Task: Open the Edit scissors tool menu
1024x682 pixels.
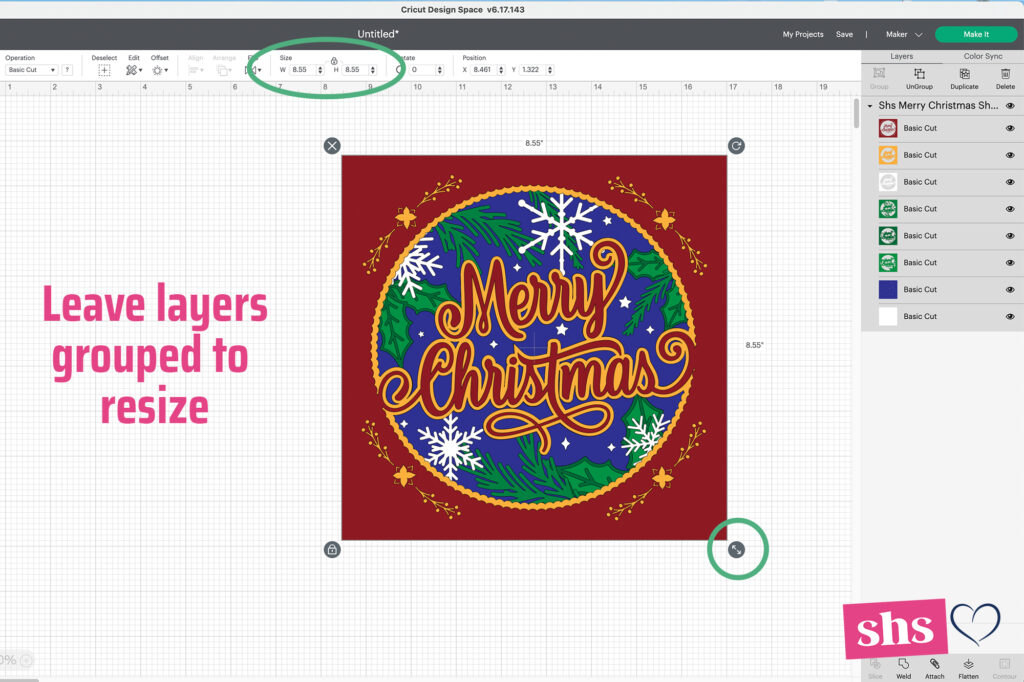Action: pyautogui.click(x=134, y=70)
